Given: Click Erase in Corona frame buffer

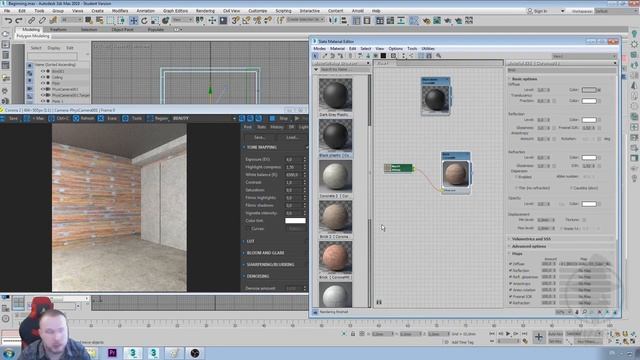Looking at the screenshot, I should (108, 118).
